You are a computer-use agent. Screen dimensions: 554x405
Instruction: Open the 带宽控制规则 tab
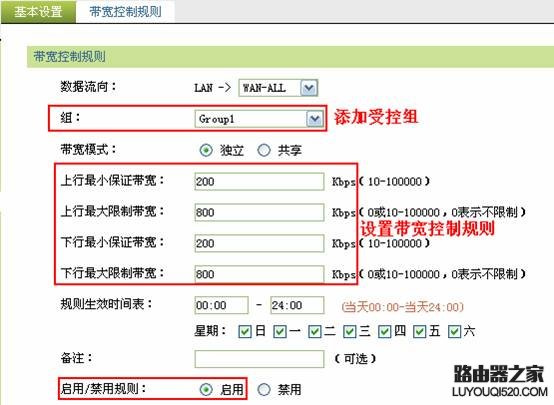(125, 12)
